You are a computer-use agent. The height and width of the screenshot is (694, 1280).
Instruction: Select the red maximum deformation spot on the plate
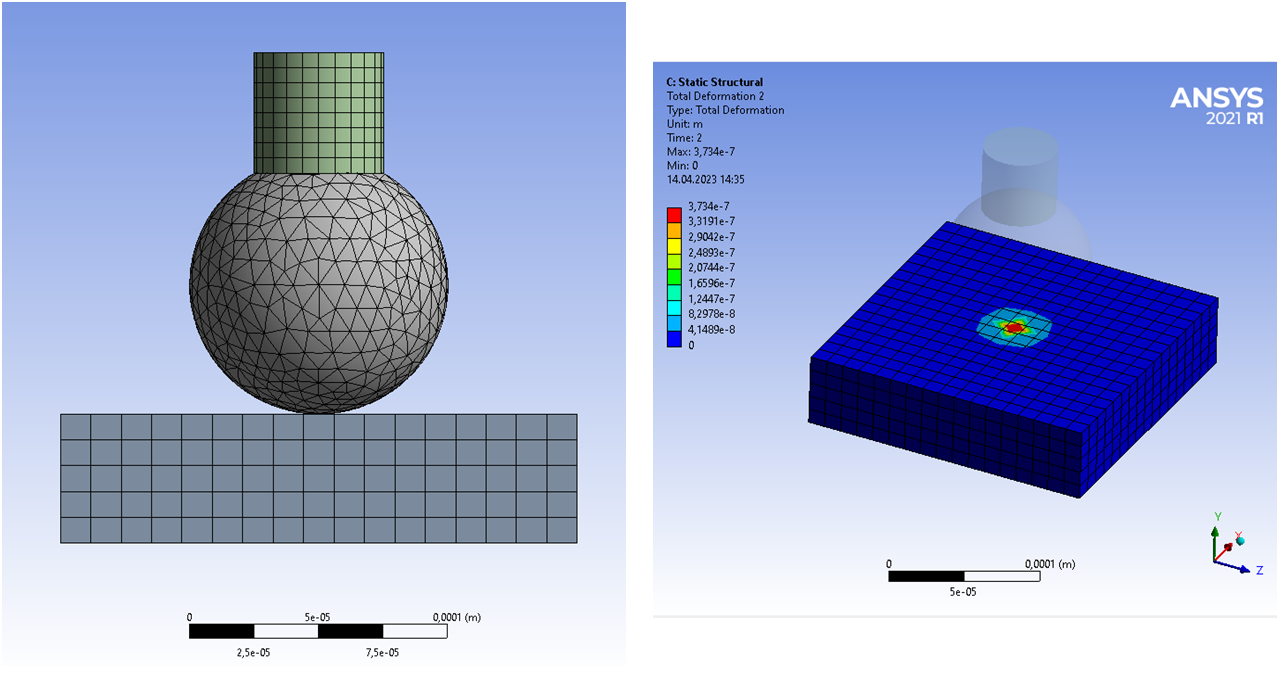[1015, 327]
